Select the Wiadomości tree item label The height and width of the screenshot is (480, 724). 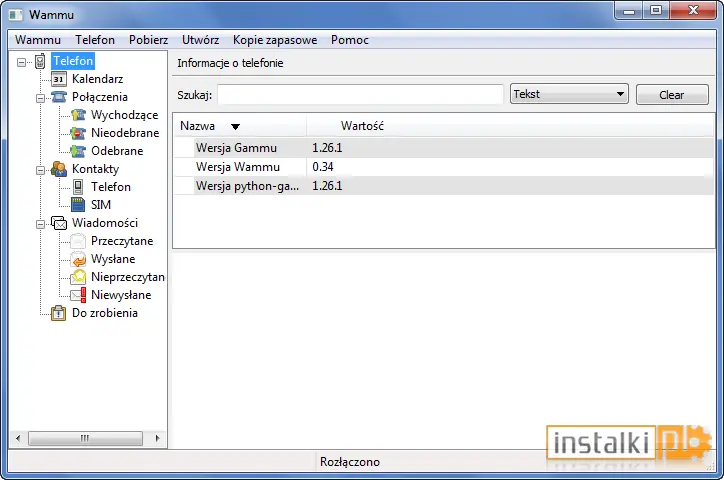coord(105,223)
